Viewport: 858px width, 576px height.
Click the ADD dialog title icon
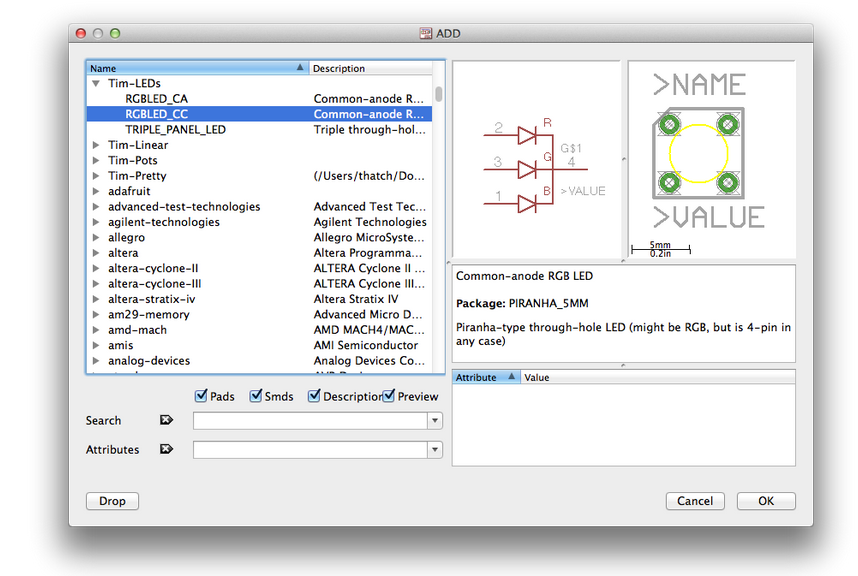[x=425, y=33]
